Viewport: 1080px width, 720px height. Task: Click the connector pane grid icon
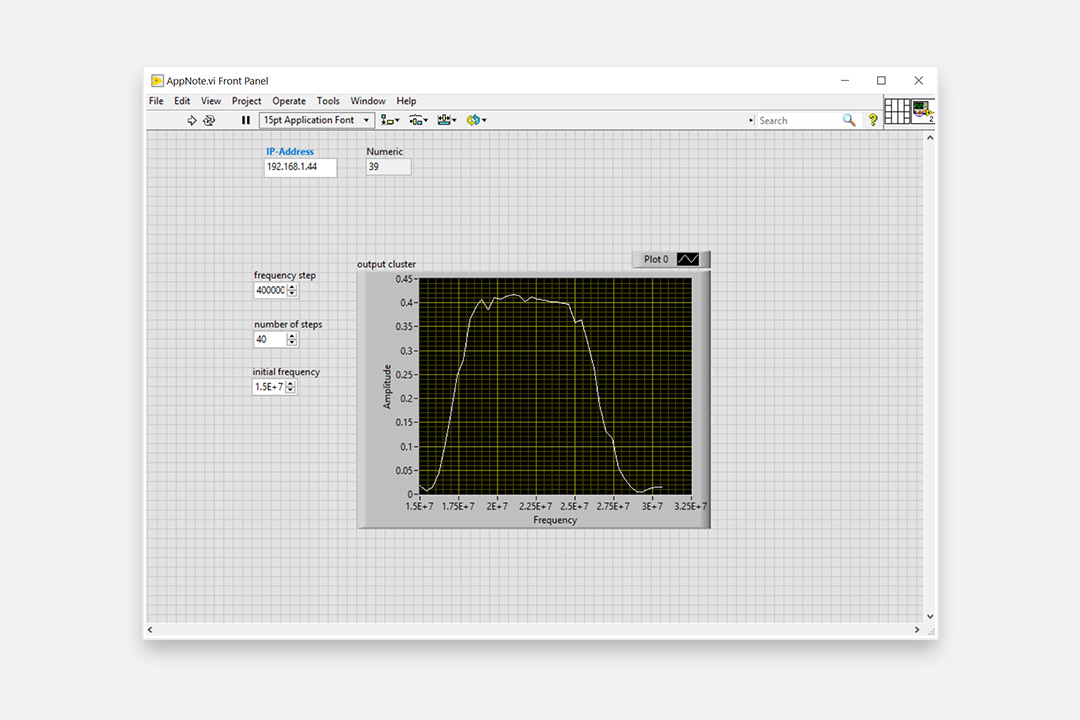897,110
